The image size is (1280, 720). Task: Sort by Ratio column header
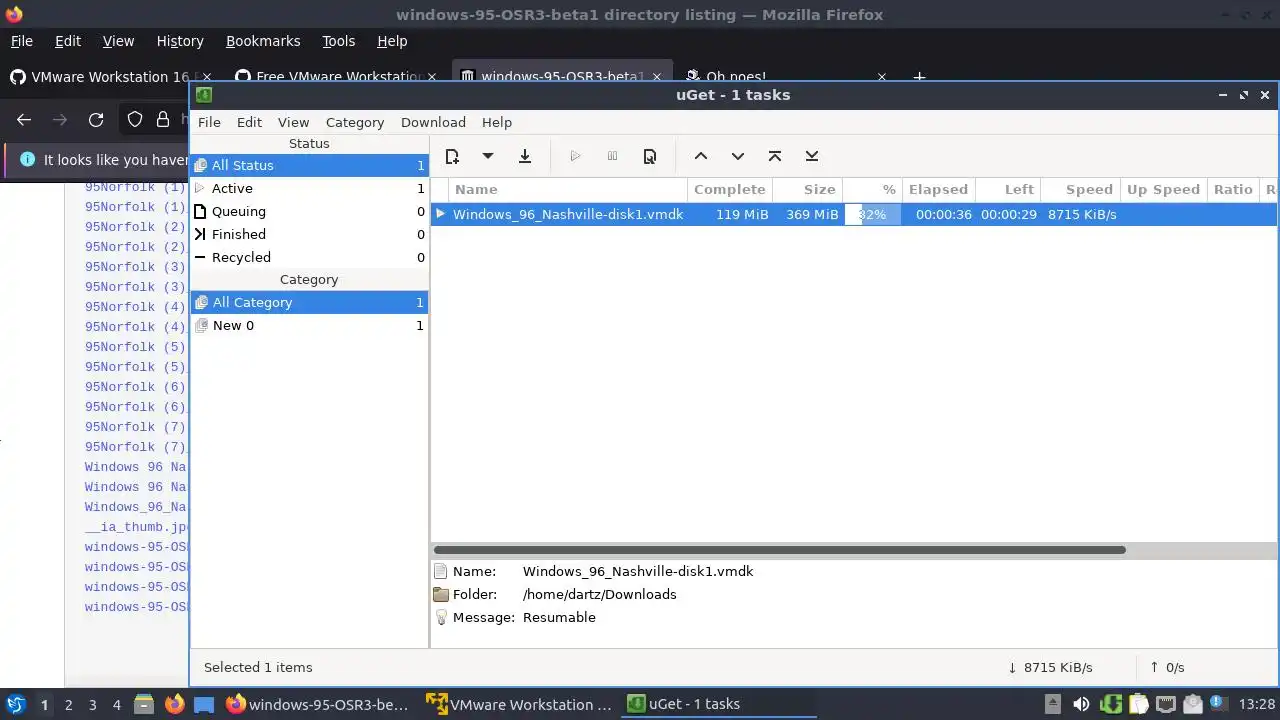click(x=1233, y=189)
